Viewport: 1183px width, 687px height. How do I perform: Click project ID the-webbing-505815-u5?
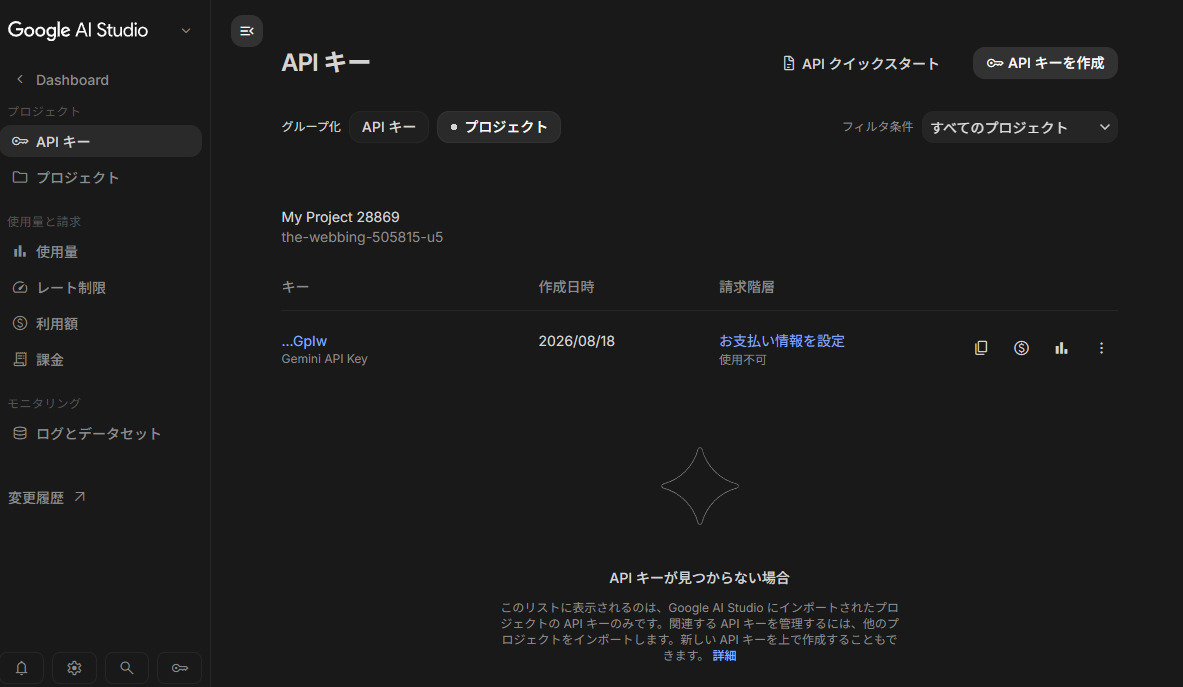[362, 237]
